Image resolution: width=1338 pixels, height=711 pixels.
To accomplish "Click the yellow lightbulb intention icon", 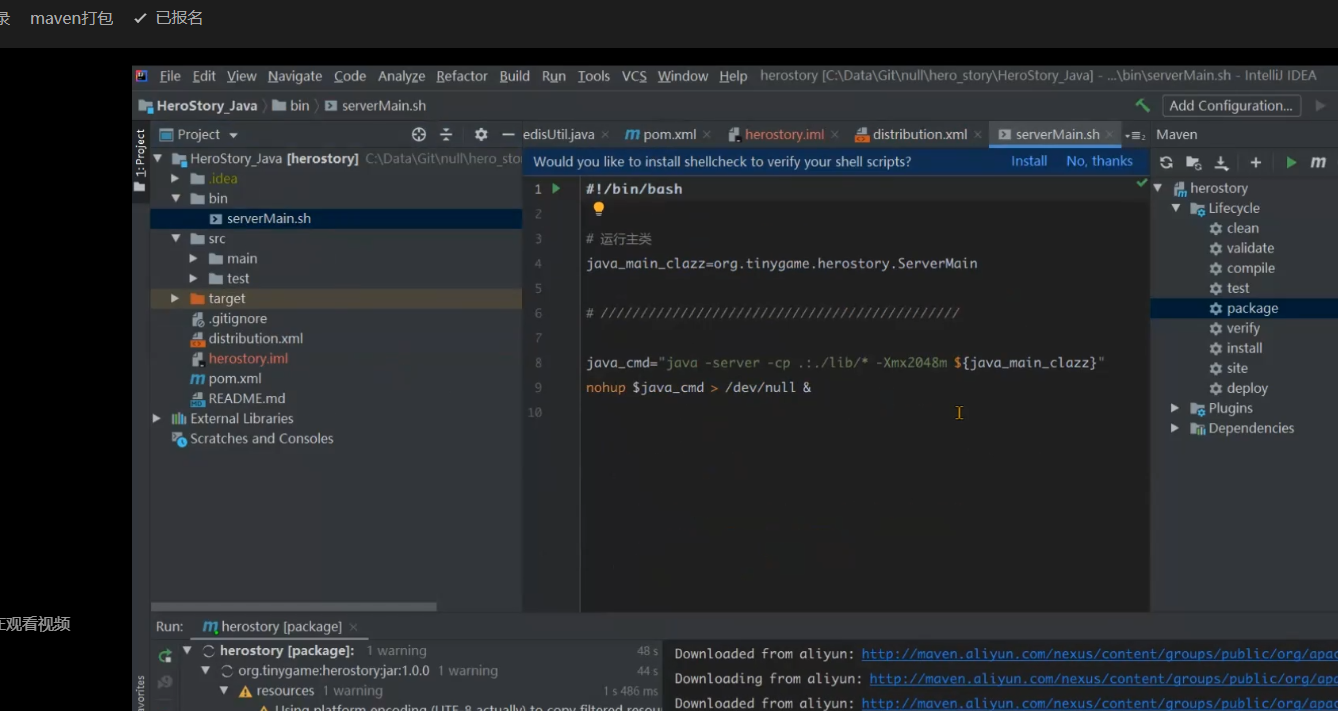I will (x=598, y=209).
